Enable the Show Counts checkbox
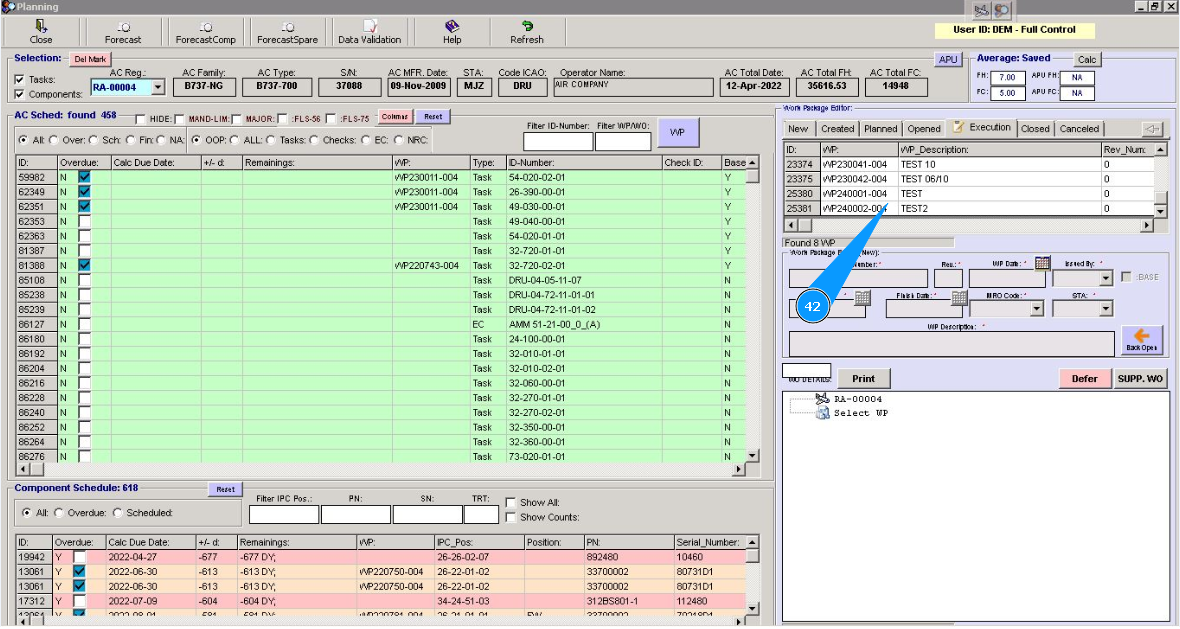This screenshot has width=1180, height=629. tap(511, 517)
